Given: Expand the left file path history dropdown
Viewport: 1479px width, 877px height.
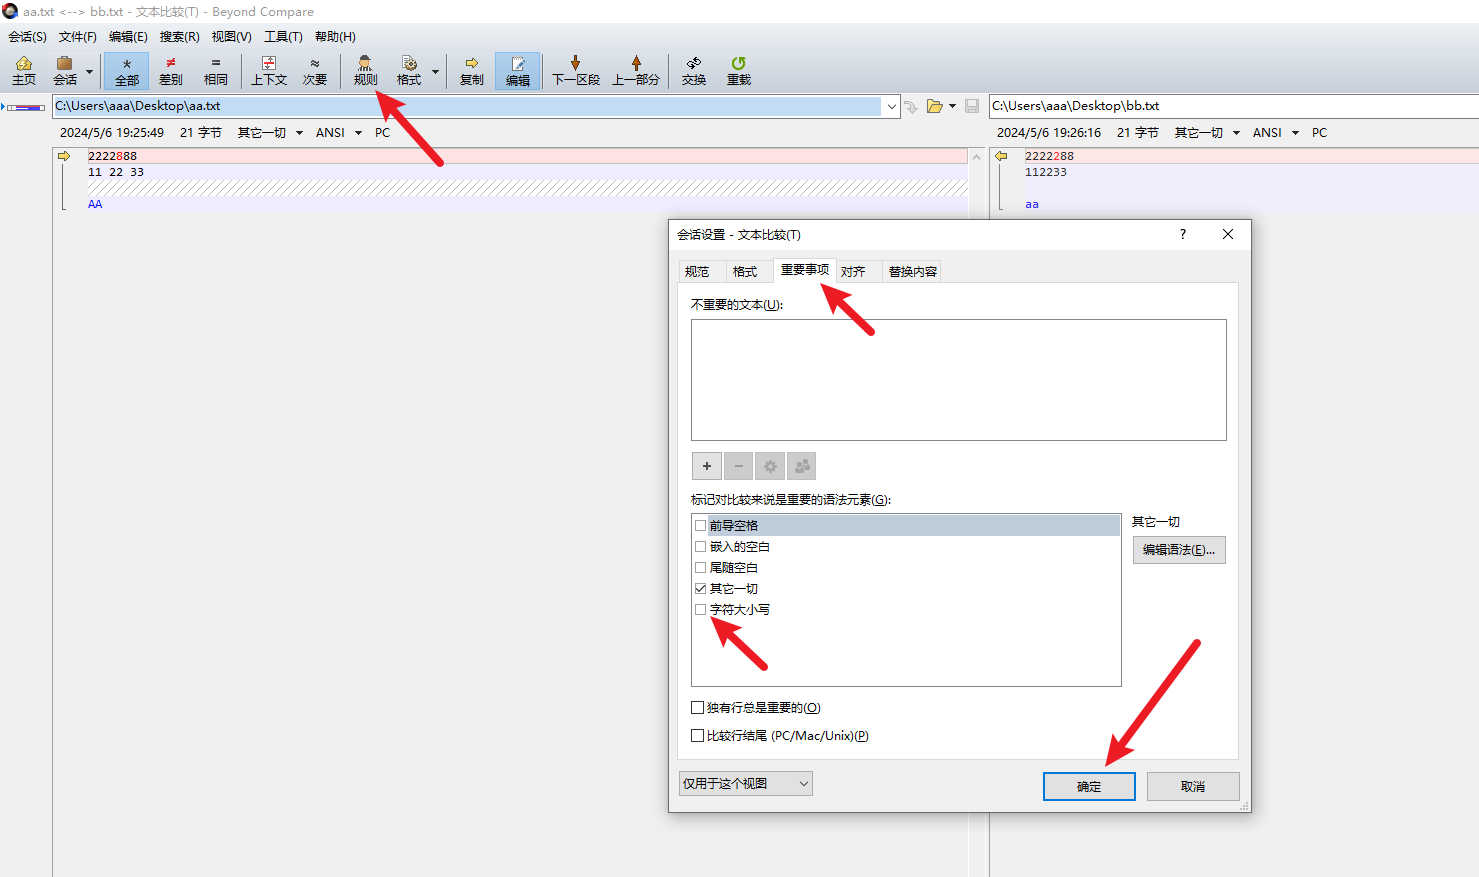Looking at the screenshot, I should click(x=891, y=106).
